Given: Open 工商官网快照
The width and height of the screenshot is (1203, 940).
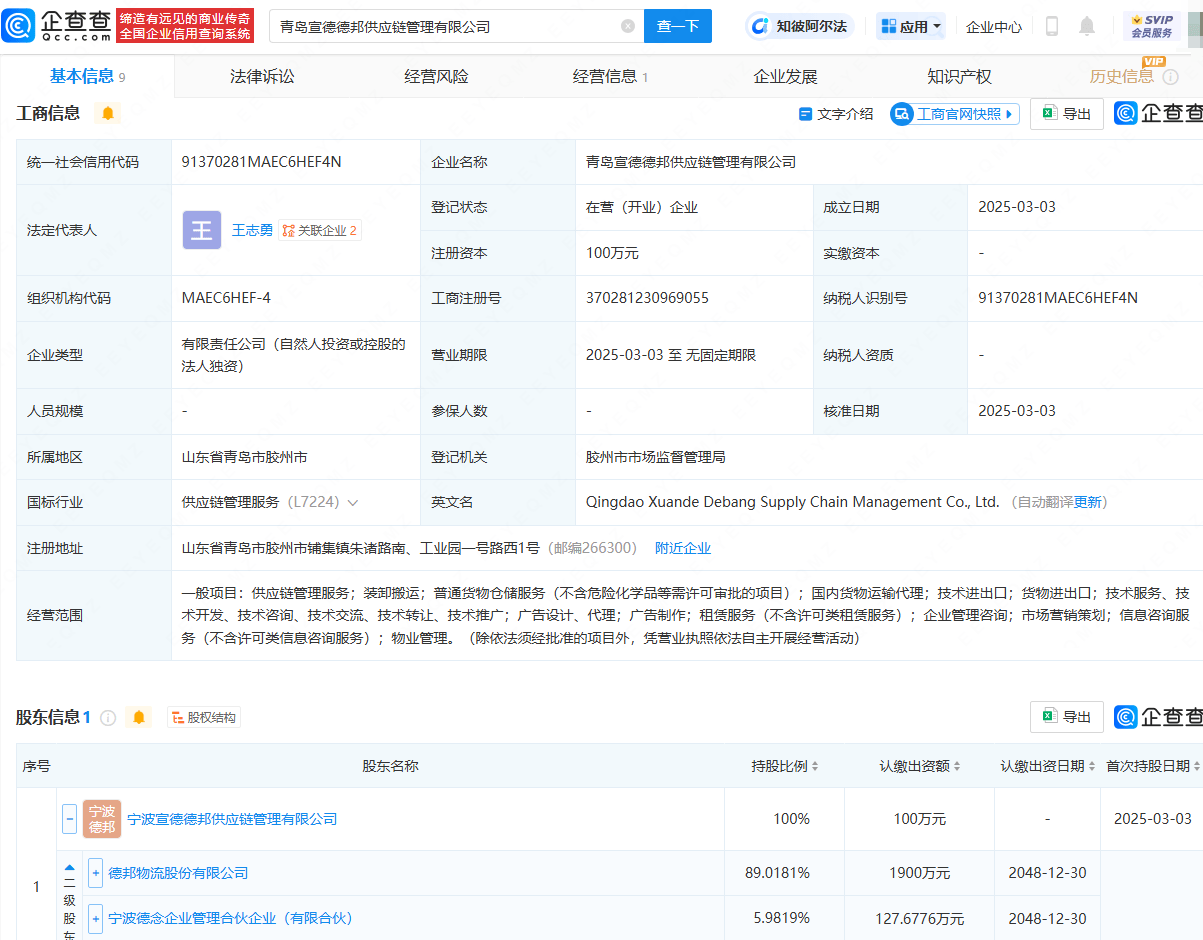Looking at the screenshot, I should coord(955,114).
